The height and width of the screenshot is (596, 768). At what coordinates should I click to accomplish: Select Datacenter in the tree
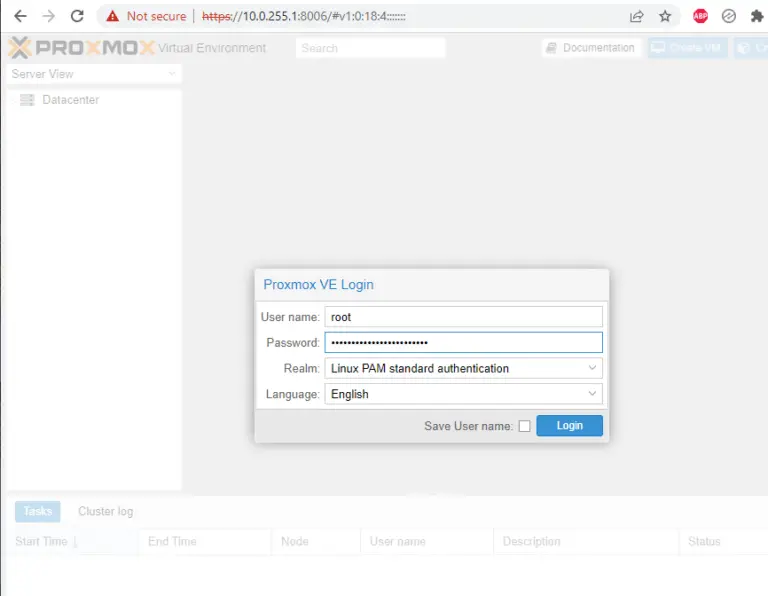click(70, 100)
